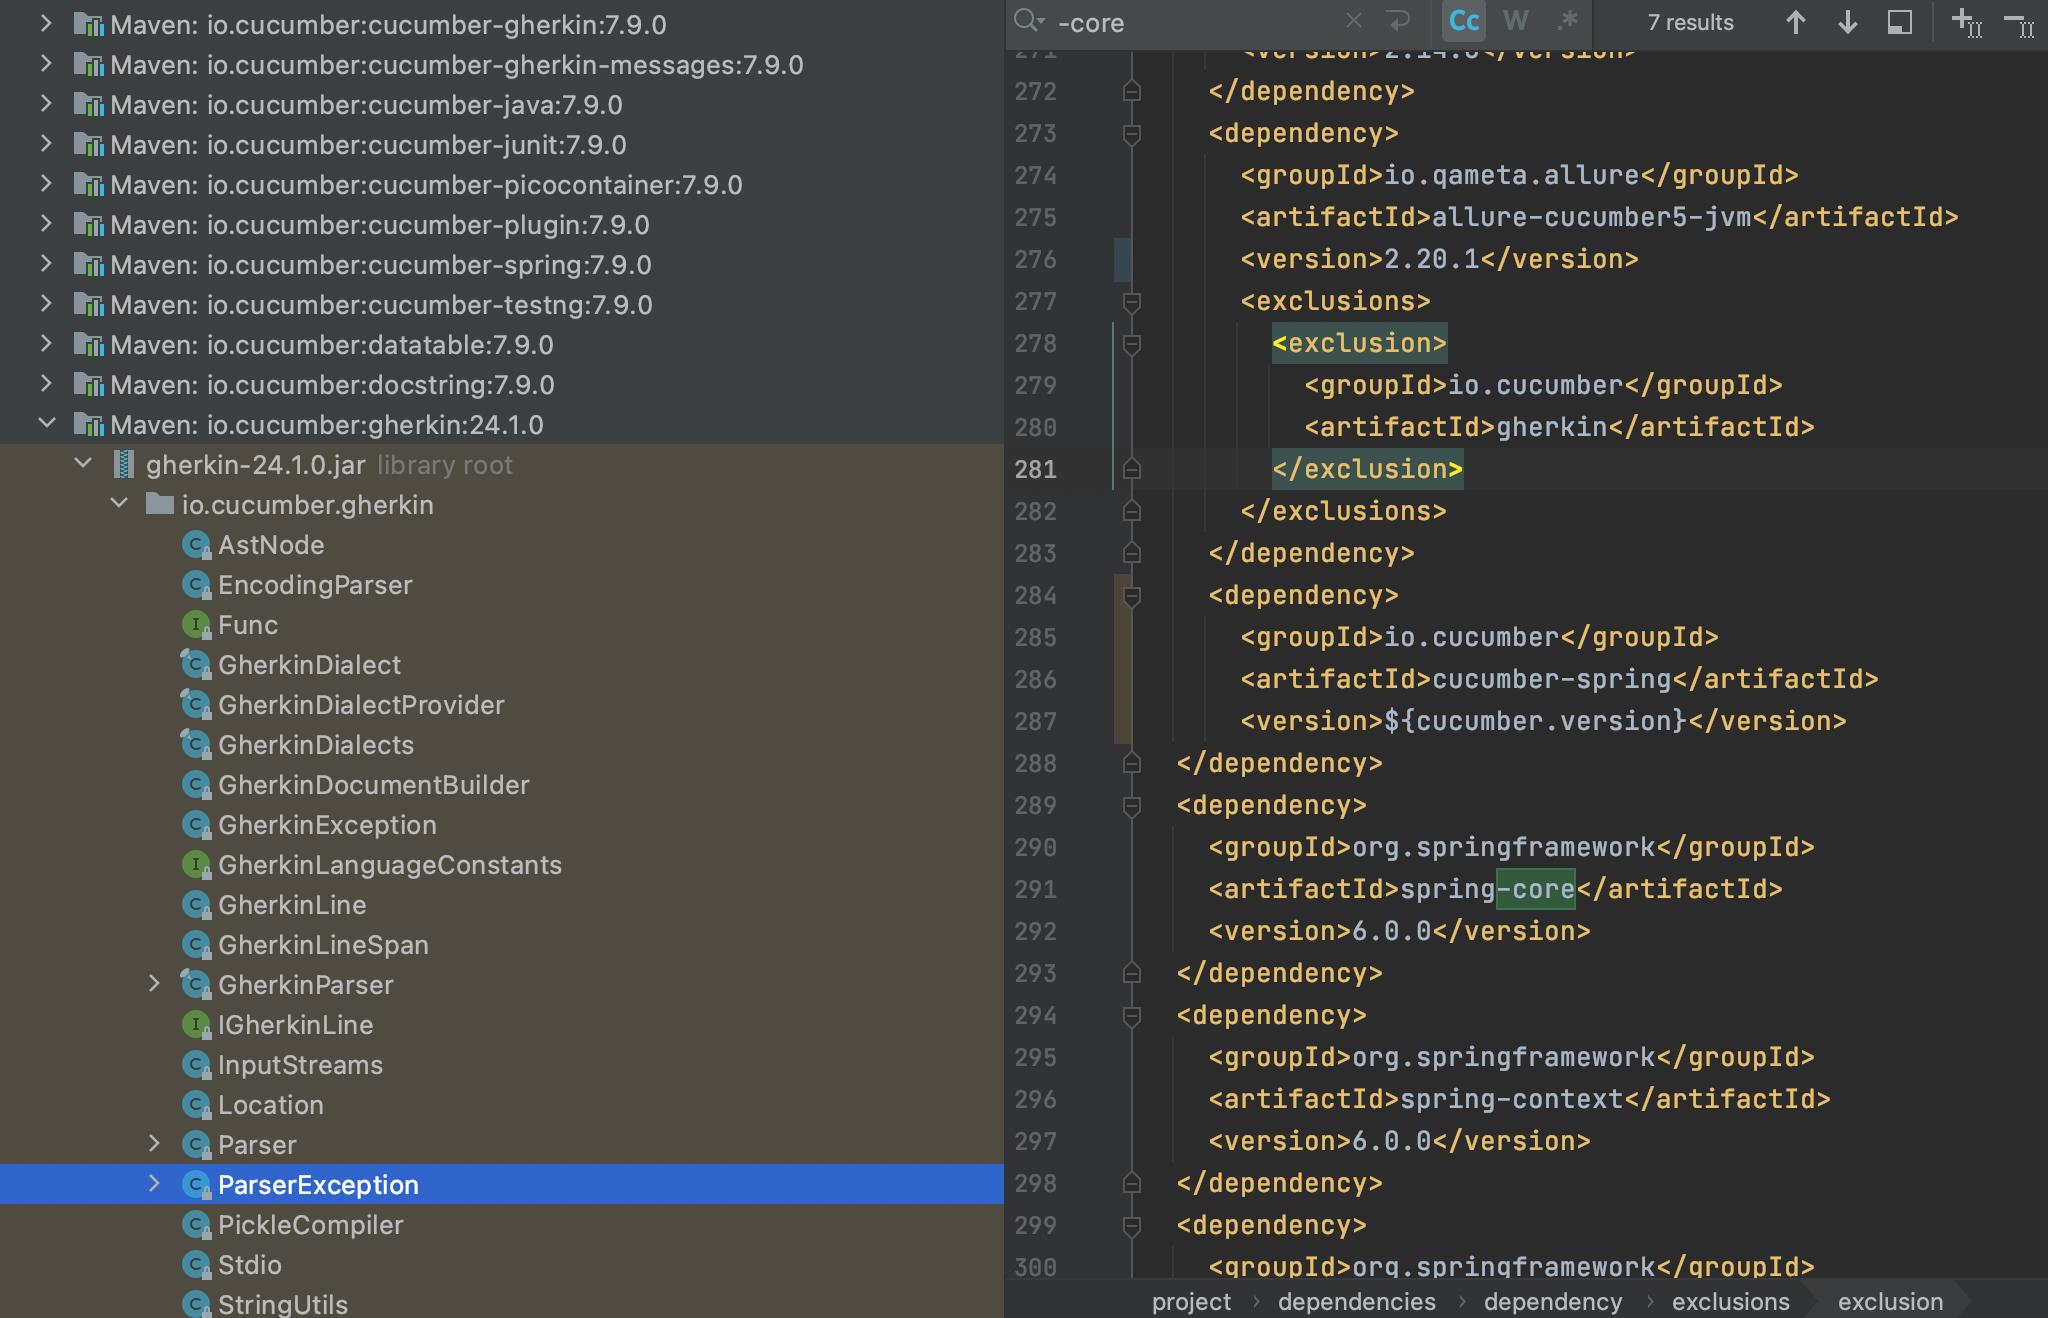The width and height of the screenshot is (2048, 1318).
Task: Collapse Maven io.cucumber:gherkin:24.1.0 library node
Action: tap(46, 424)
